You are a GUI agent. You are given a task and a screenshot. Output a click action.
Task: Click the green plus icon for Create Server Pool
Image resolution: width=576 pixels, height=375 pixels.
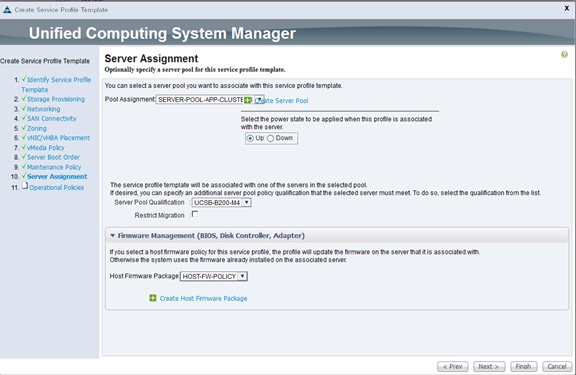coord(248,100)
